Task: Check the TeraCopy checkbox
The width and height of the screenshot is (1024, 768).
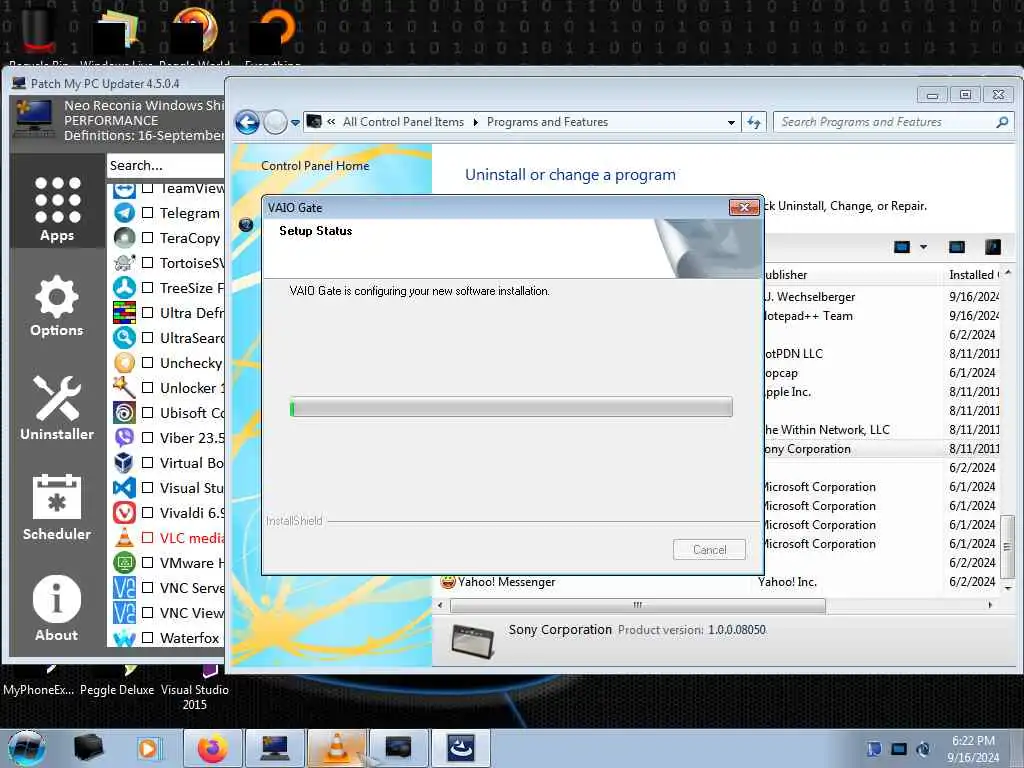Action: coord(148,238)
